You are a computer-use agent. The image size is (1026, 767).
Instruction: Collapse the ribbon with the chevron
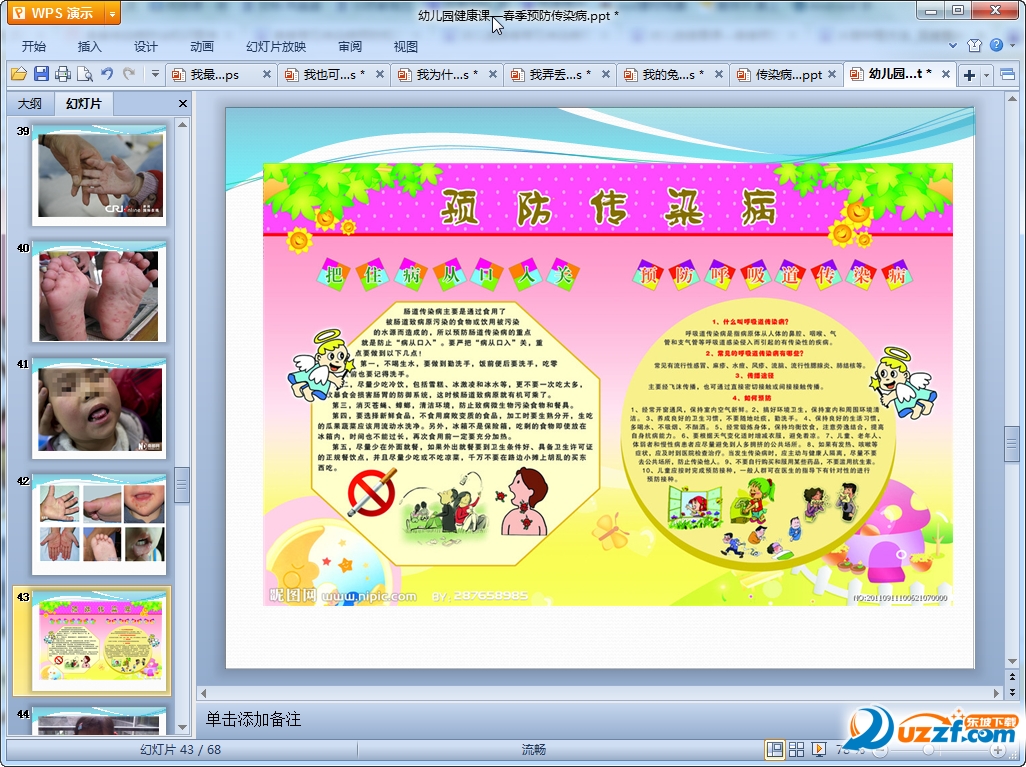click(x=953, y=46)
